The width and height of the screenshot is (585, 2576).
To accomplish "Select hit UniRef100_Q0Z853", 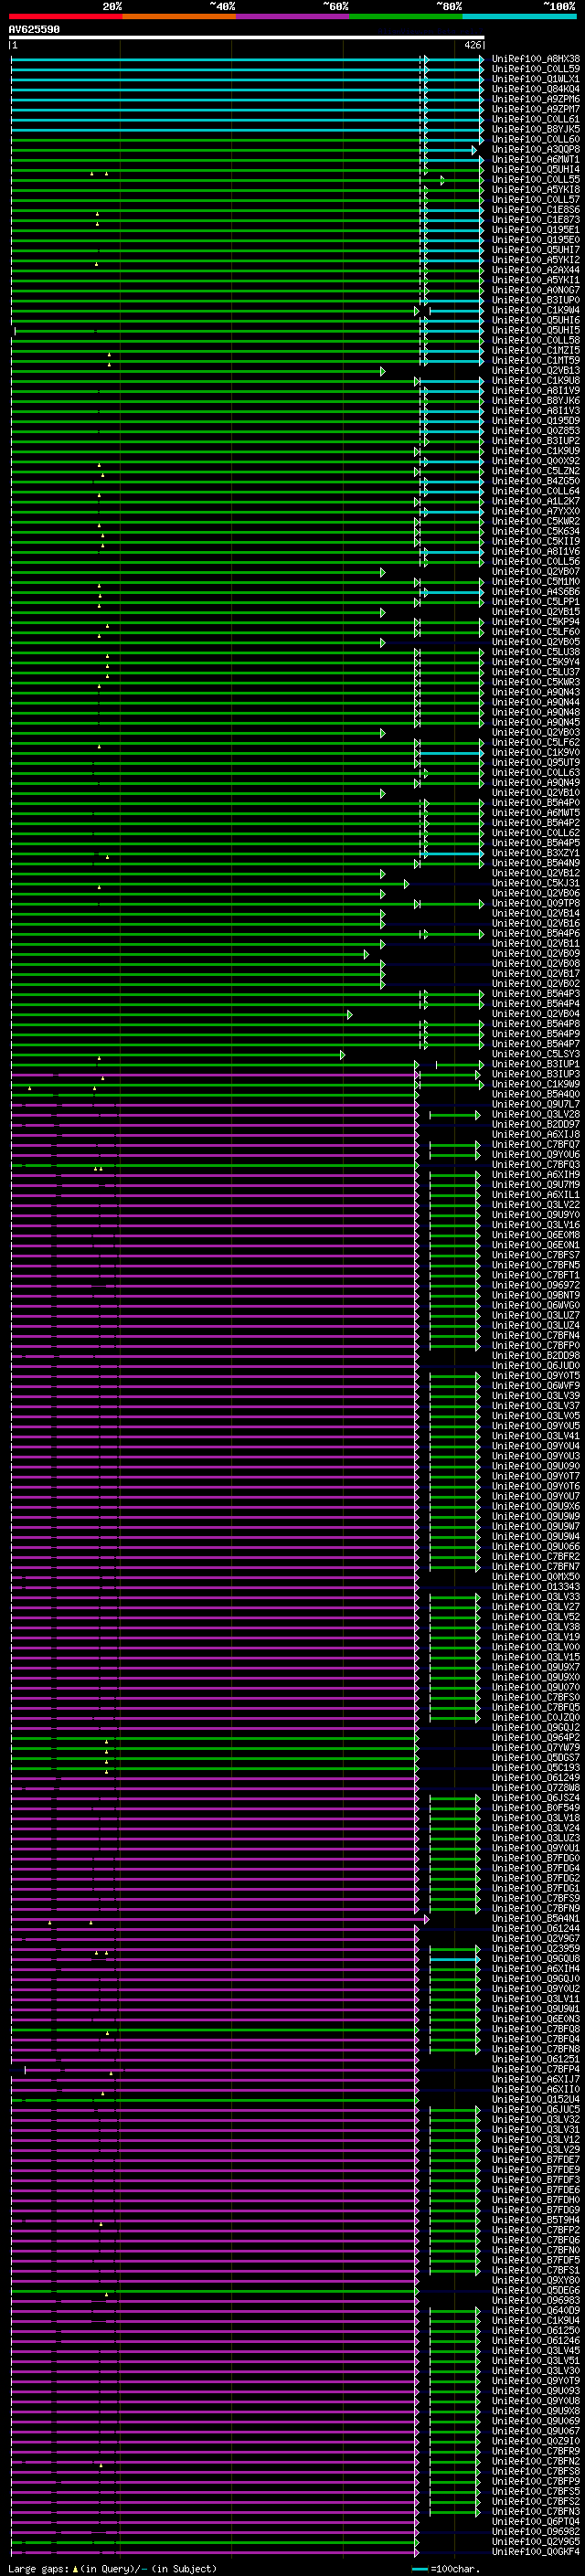I will coord(536,431).
